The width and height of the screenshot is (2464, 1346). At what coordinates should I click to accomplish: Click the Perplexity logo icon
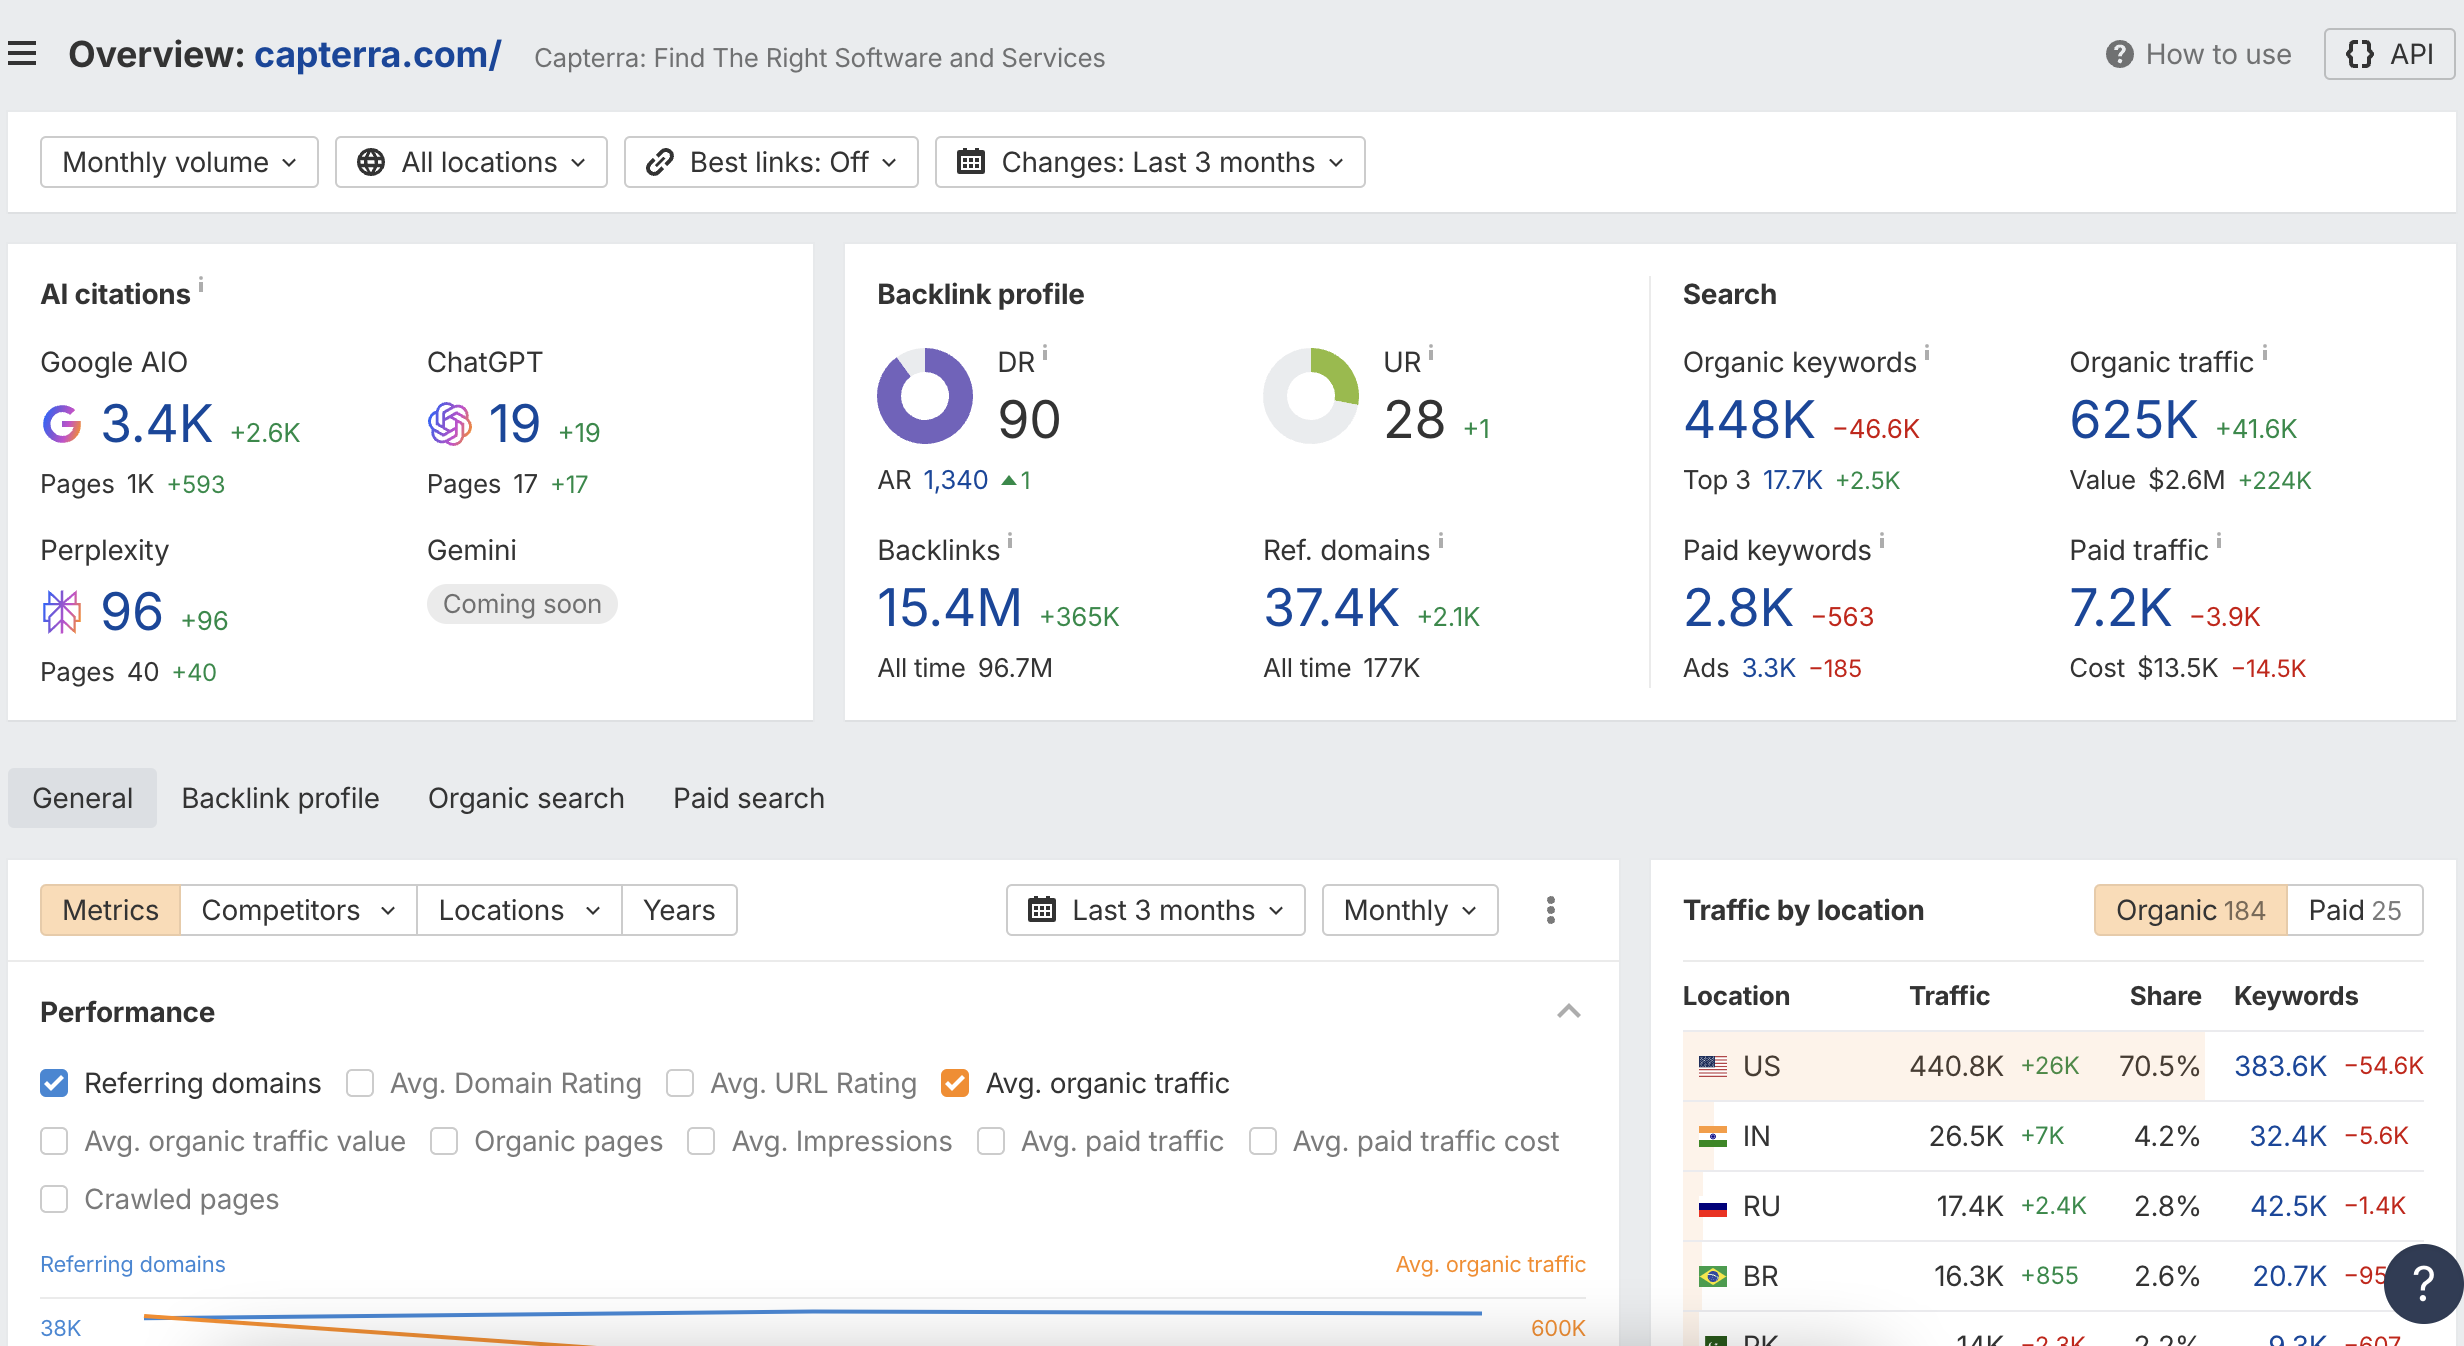coord(61,612)
